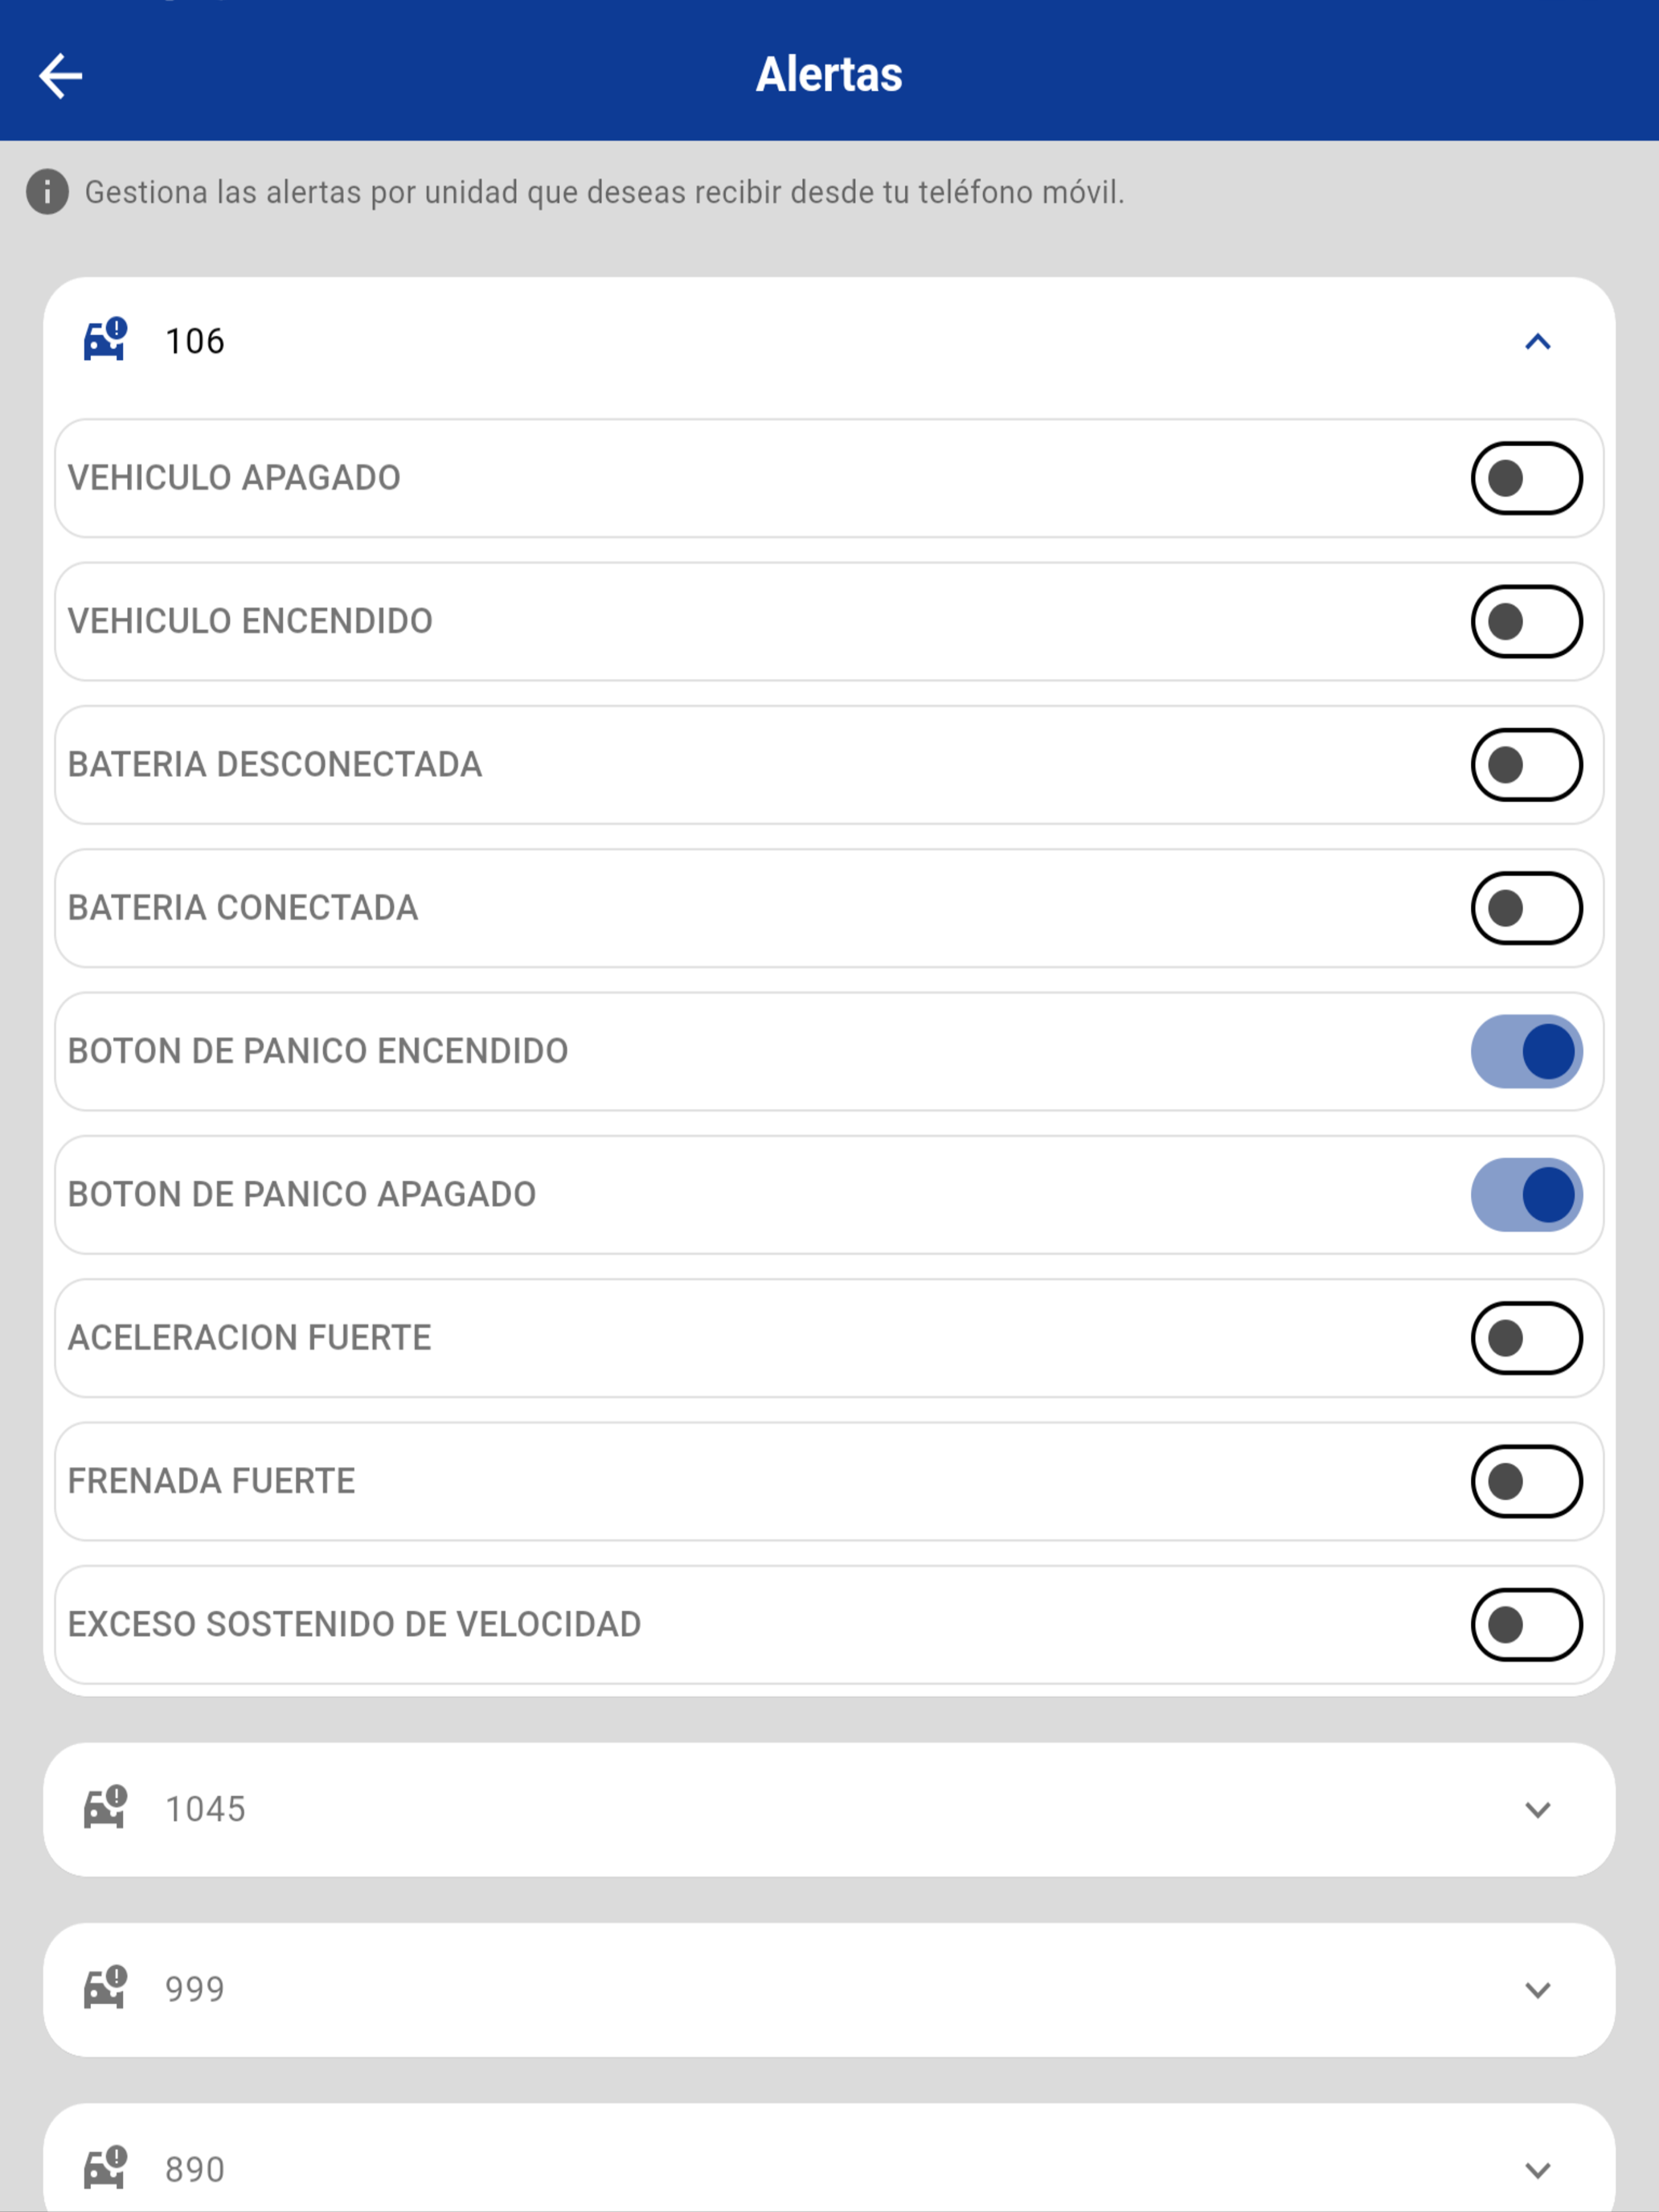Viewport: 1659px width, 2212px height.
Task: Tap the BATERIA CONECTADA alert label
Action: [243, 908]
